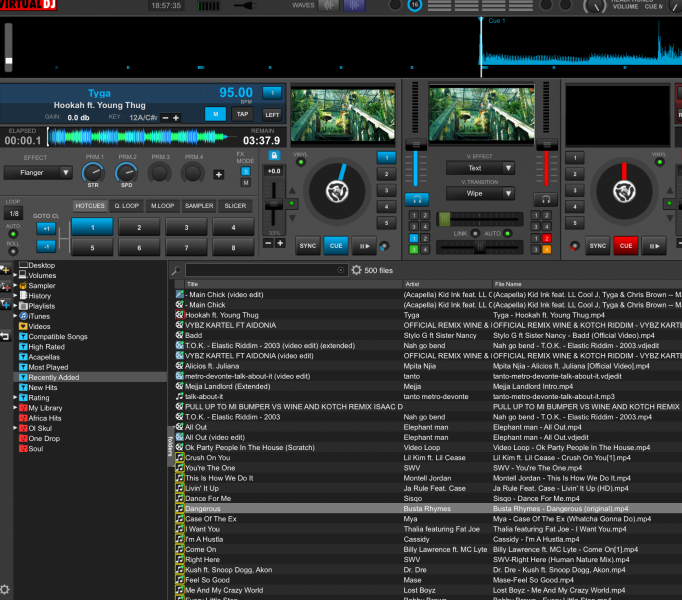Viewport: 682px width, 600px height.
Task: Click the blue left deck CUE button
Action: tap(336, 246)
